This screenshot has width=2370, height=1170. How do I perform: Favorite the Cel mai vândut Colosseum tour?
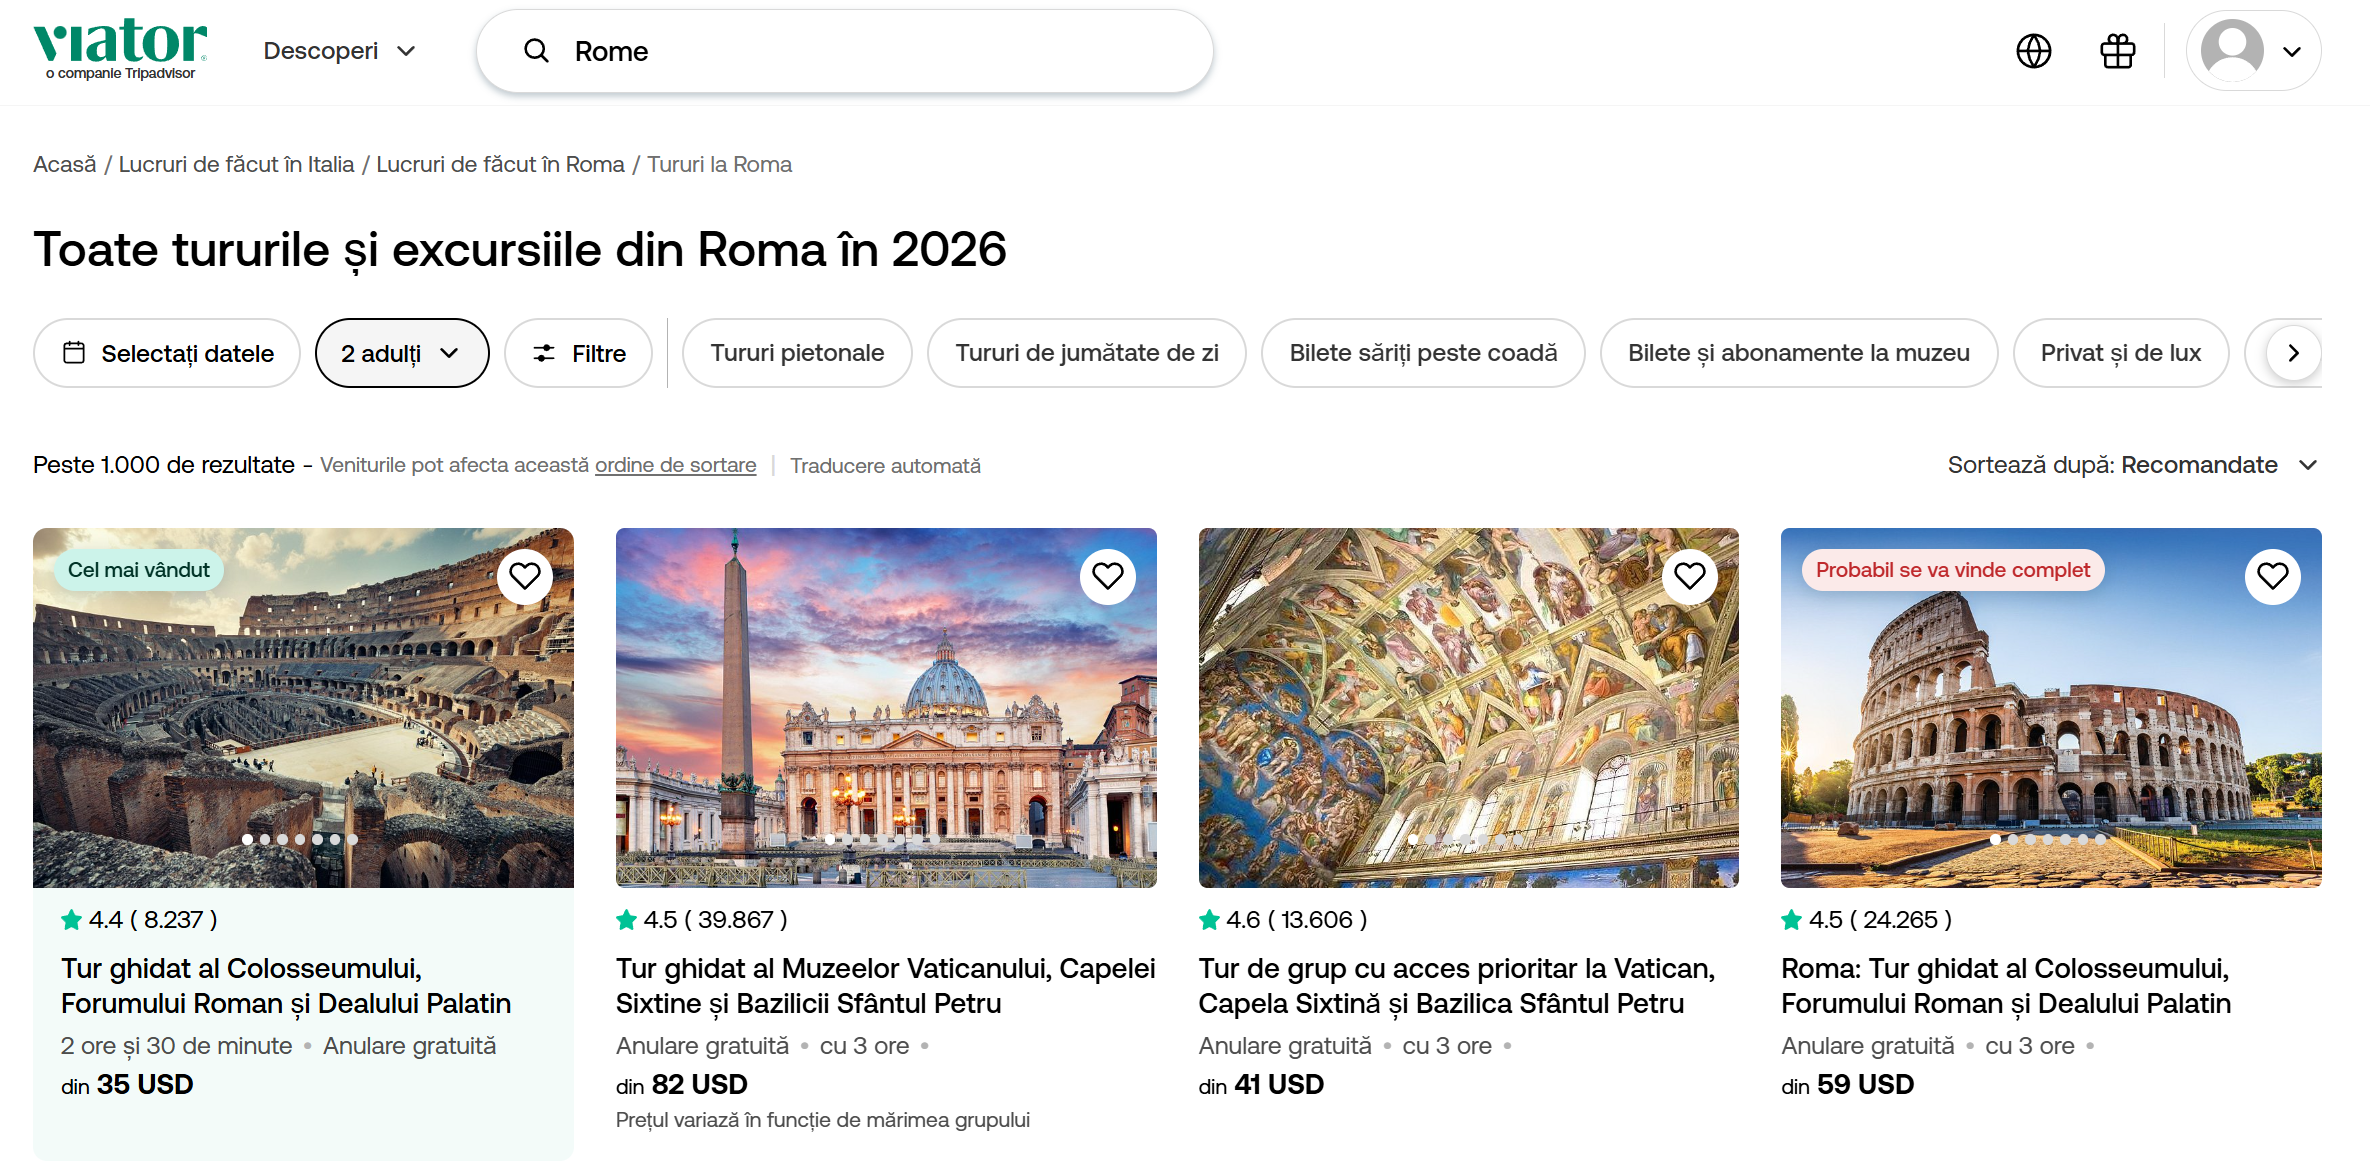coord(525,576)
